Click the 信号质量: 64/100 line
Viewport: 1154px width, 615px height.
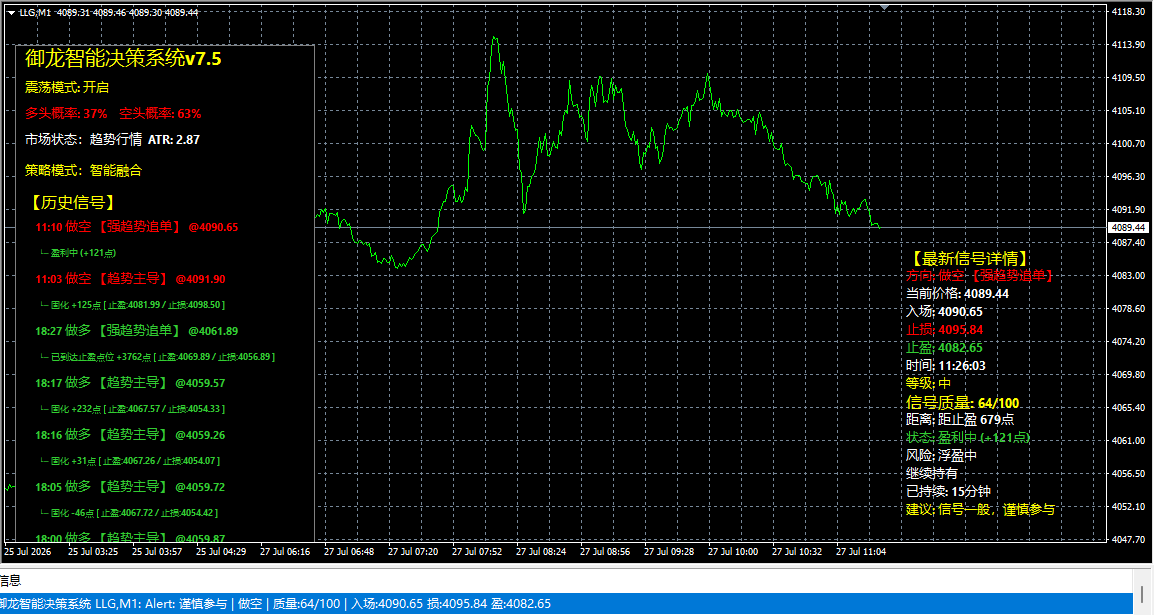click(963, 403)
